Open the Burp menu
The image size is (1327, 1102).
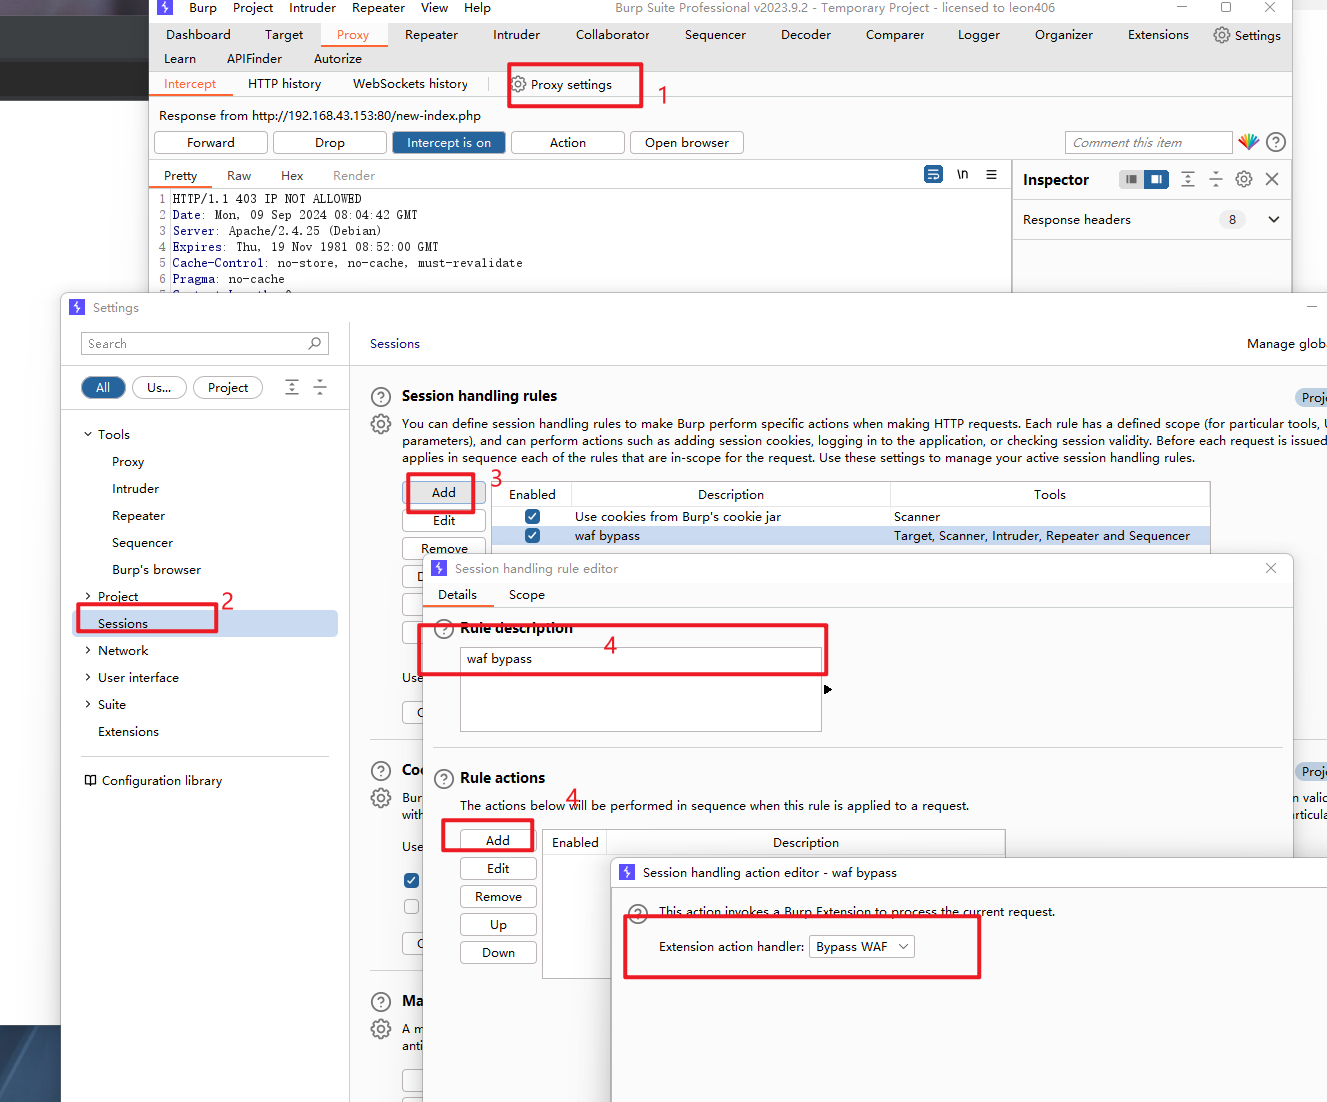pos(203,8)
